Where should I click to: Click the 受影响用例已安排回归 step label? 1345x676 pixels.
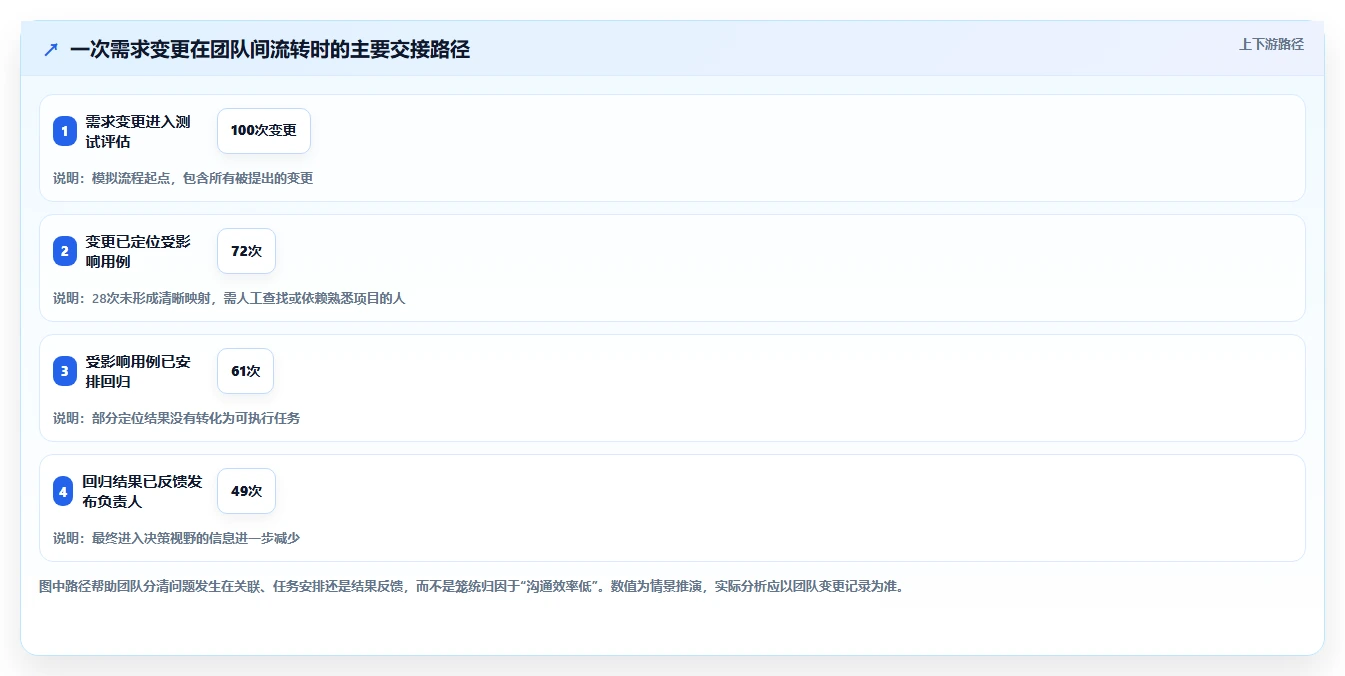pyautogui.click(x=138, y=371)
